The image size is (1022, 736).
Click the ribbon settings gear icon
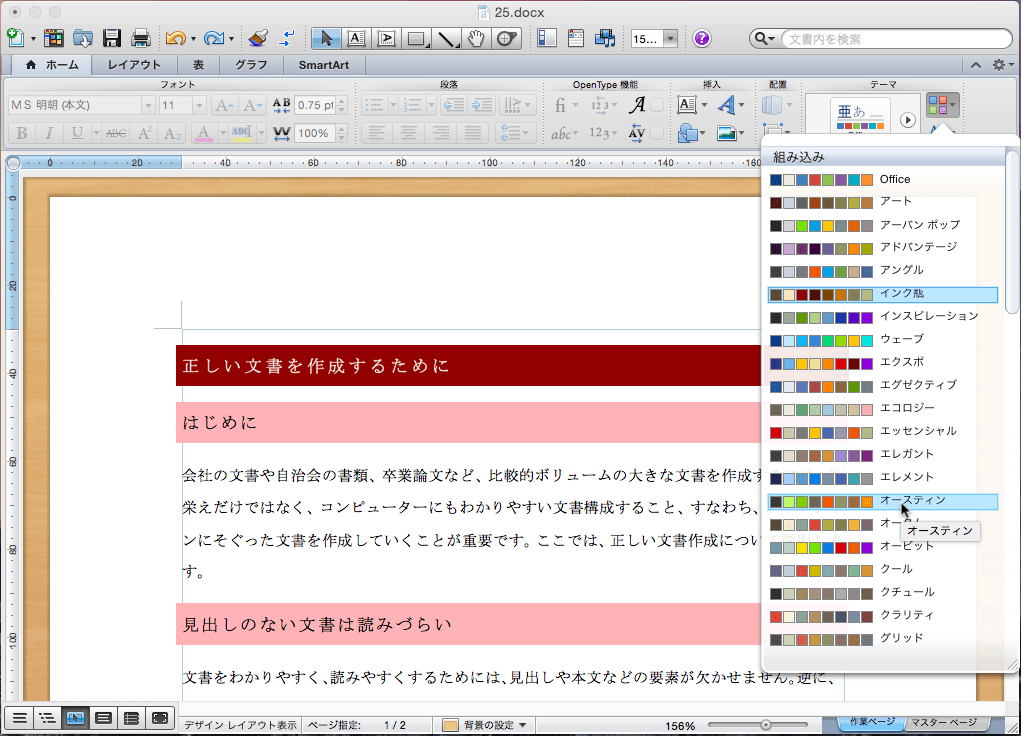pos(999,65)
